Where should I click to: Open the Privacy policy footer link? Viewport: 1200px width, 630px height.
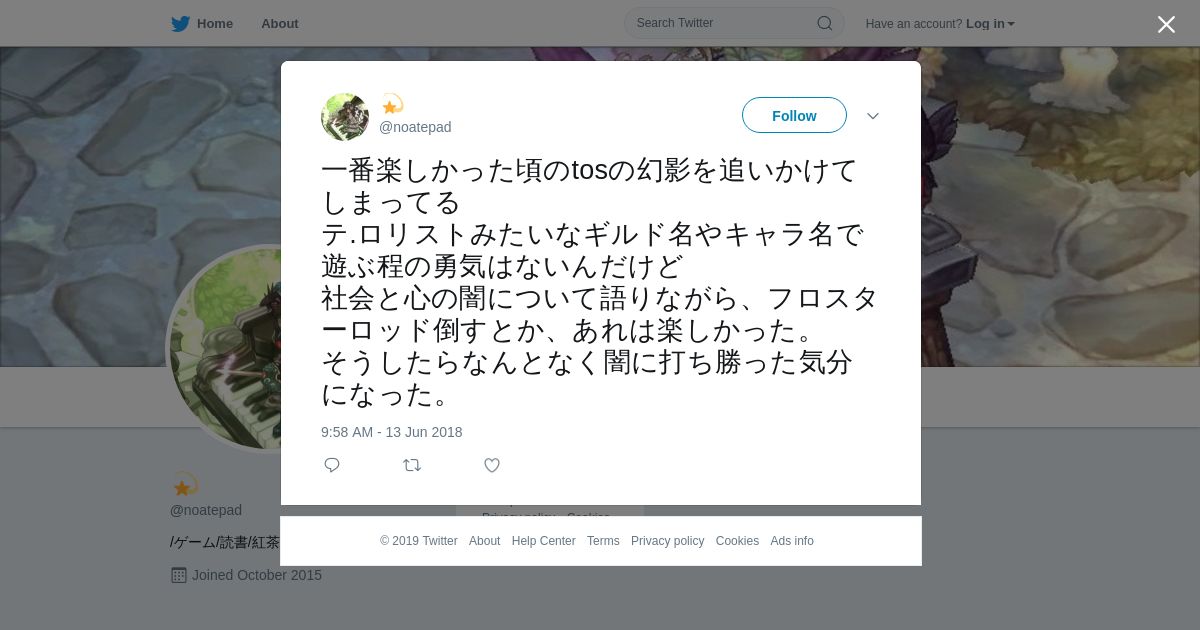pyautogui.click(x=667, y=541)
